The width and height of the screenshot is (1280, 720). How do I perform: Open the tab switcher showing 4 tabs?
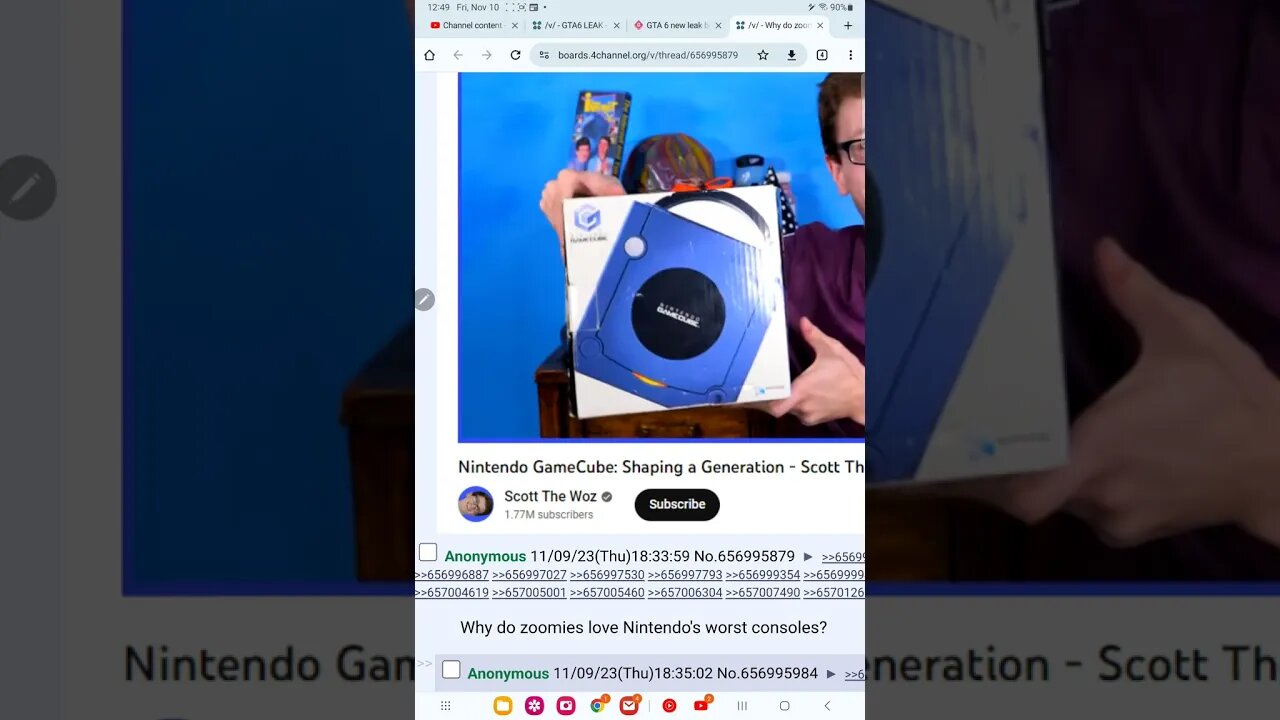coord(822,55)
